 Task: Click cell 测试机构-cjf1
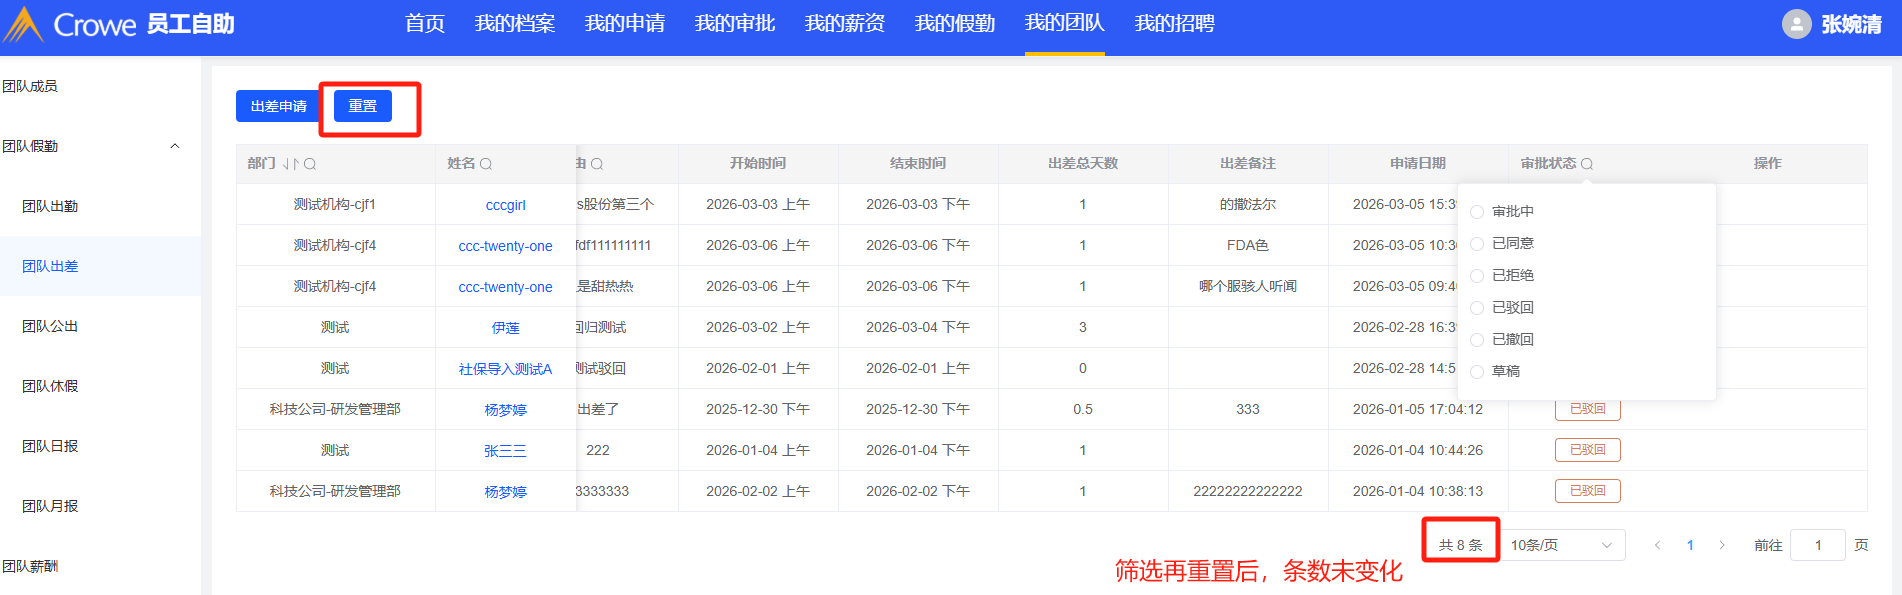click(335, 204)
